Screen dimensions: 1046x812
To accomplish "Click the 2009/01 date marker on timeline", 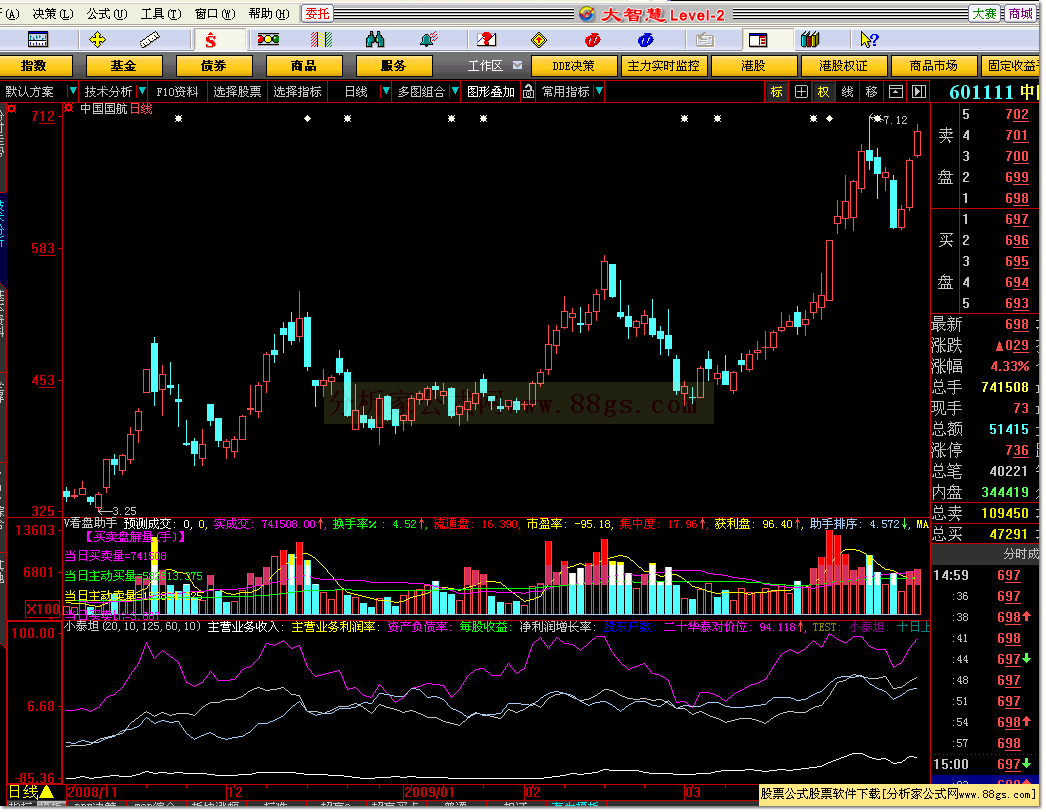I will pos(429,792).
